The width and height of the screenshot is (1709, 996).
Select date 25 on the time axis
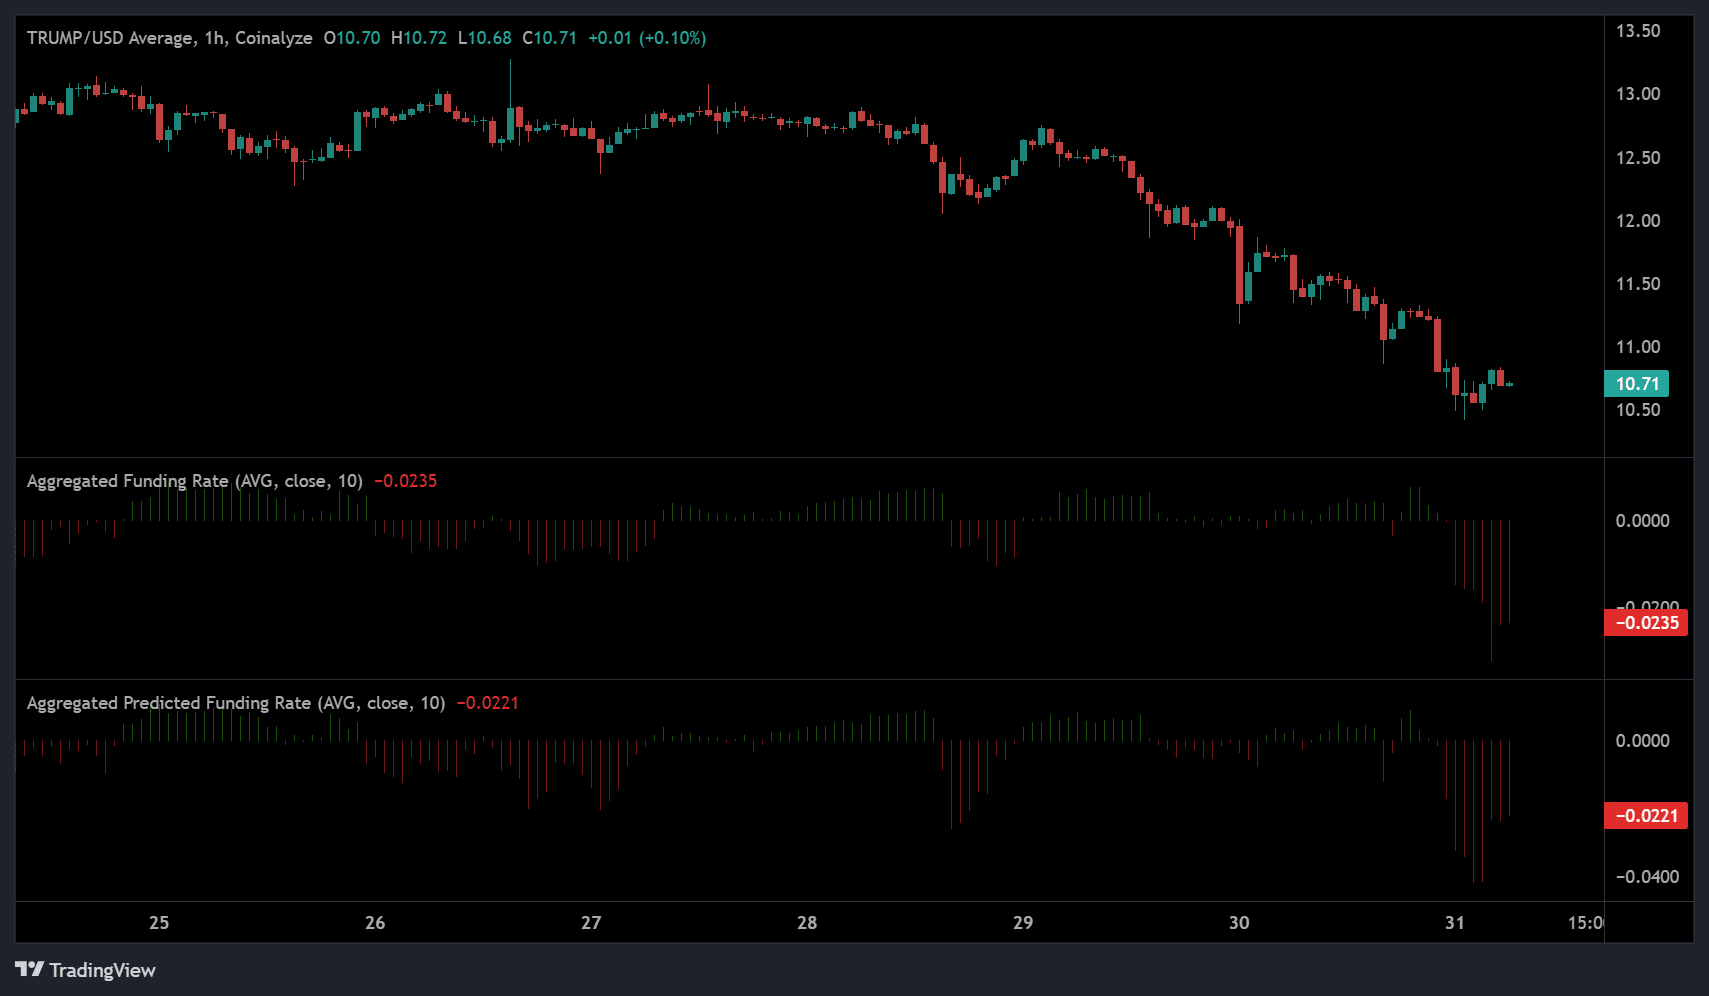click(x=159, y=922)
